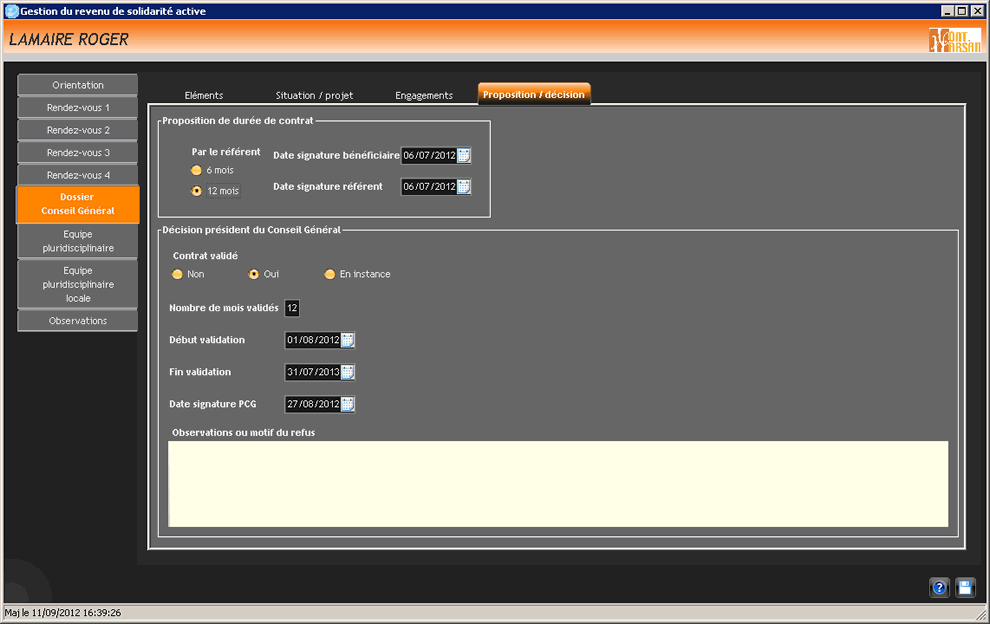This screenshot has height=624, width=990.
Task: Open the Situation / projet tab
Action: click(x=314, y=96)
